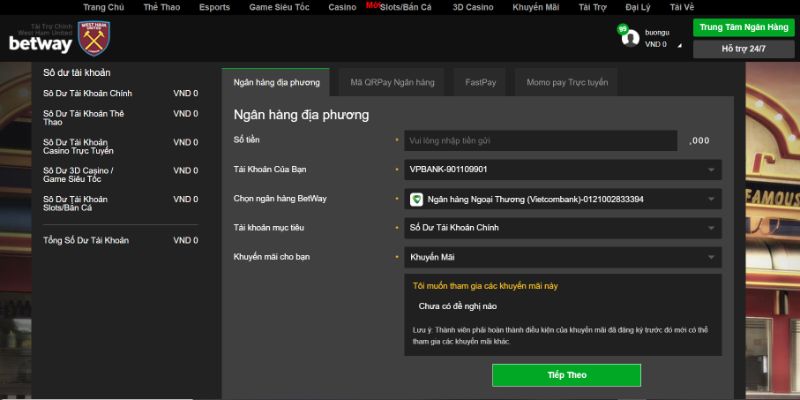Viewport: 800px width, 400px height.
Task: Switch to Momo pay Trực tuyến tab
Action: tap(566, 82)
